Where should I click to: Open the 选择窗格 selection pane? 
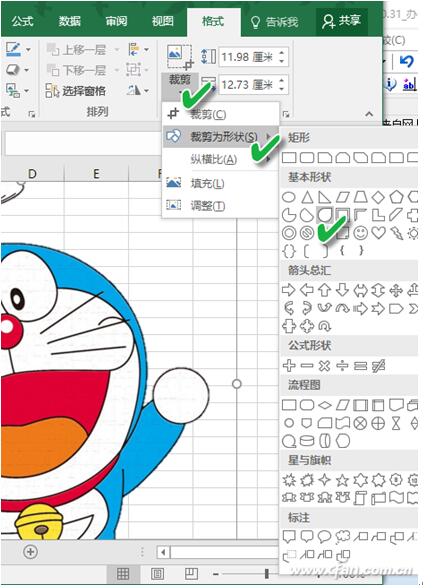(x=75, y=91)
